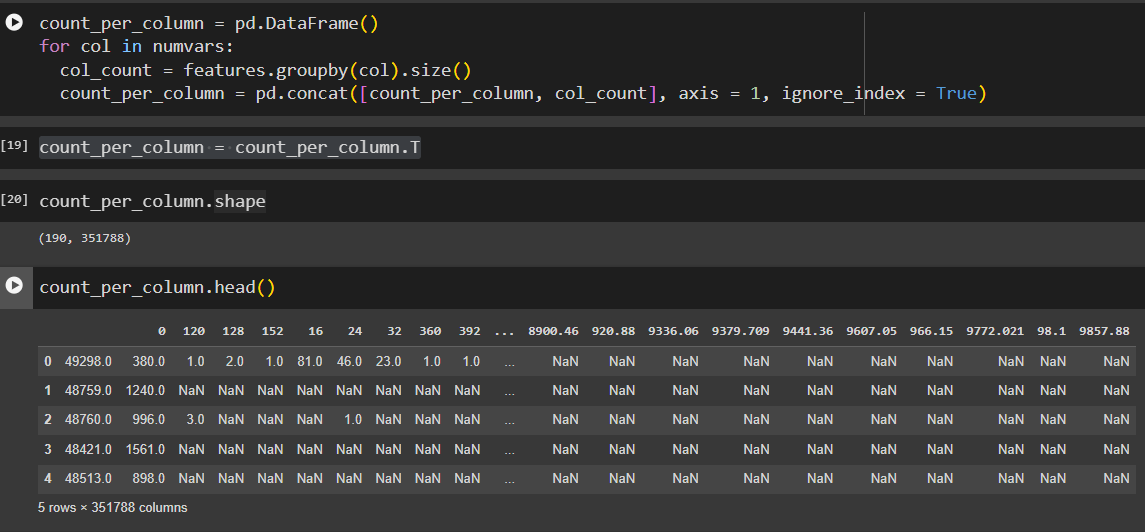Click column header 392
1145x532 pixels.
tap(470, 331)
